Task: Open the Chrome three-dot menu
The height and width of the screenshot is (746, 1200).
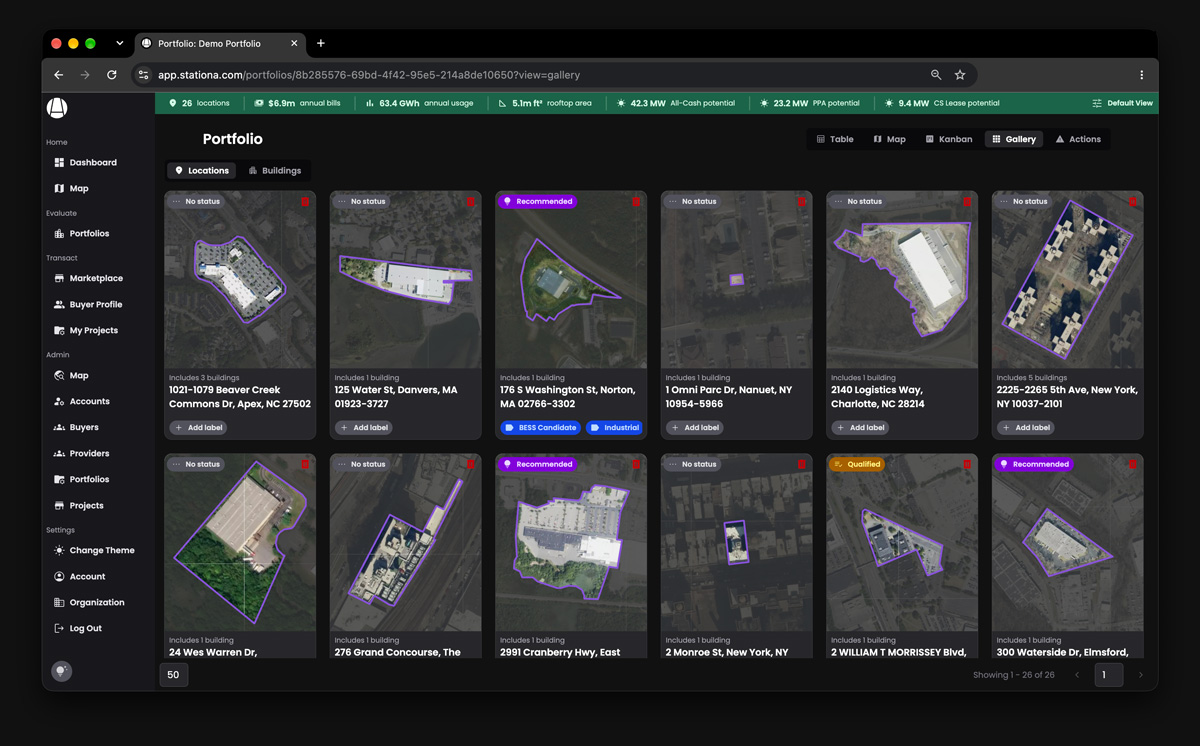Action: [x=1141, y=75]
